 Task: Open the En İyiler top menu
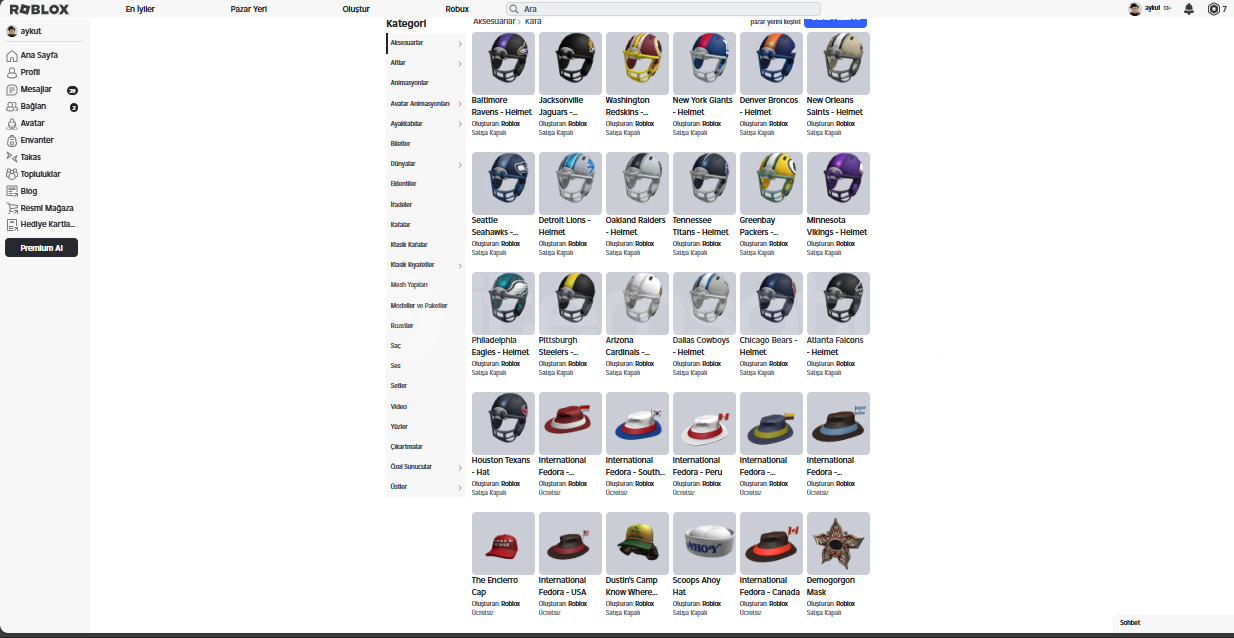[140, 9]
